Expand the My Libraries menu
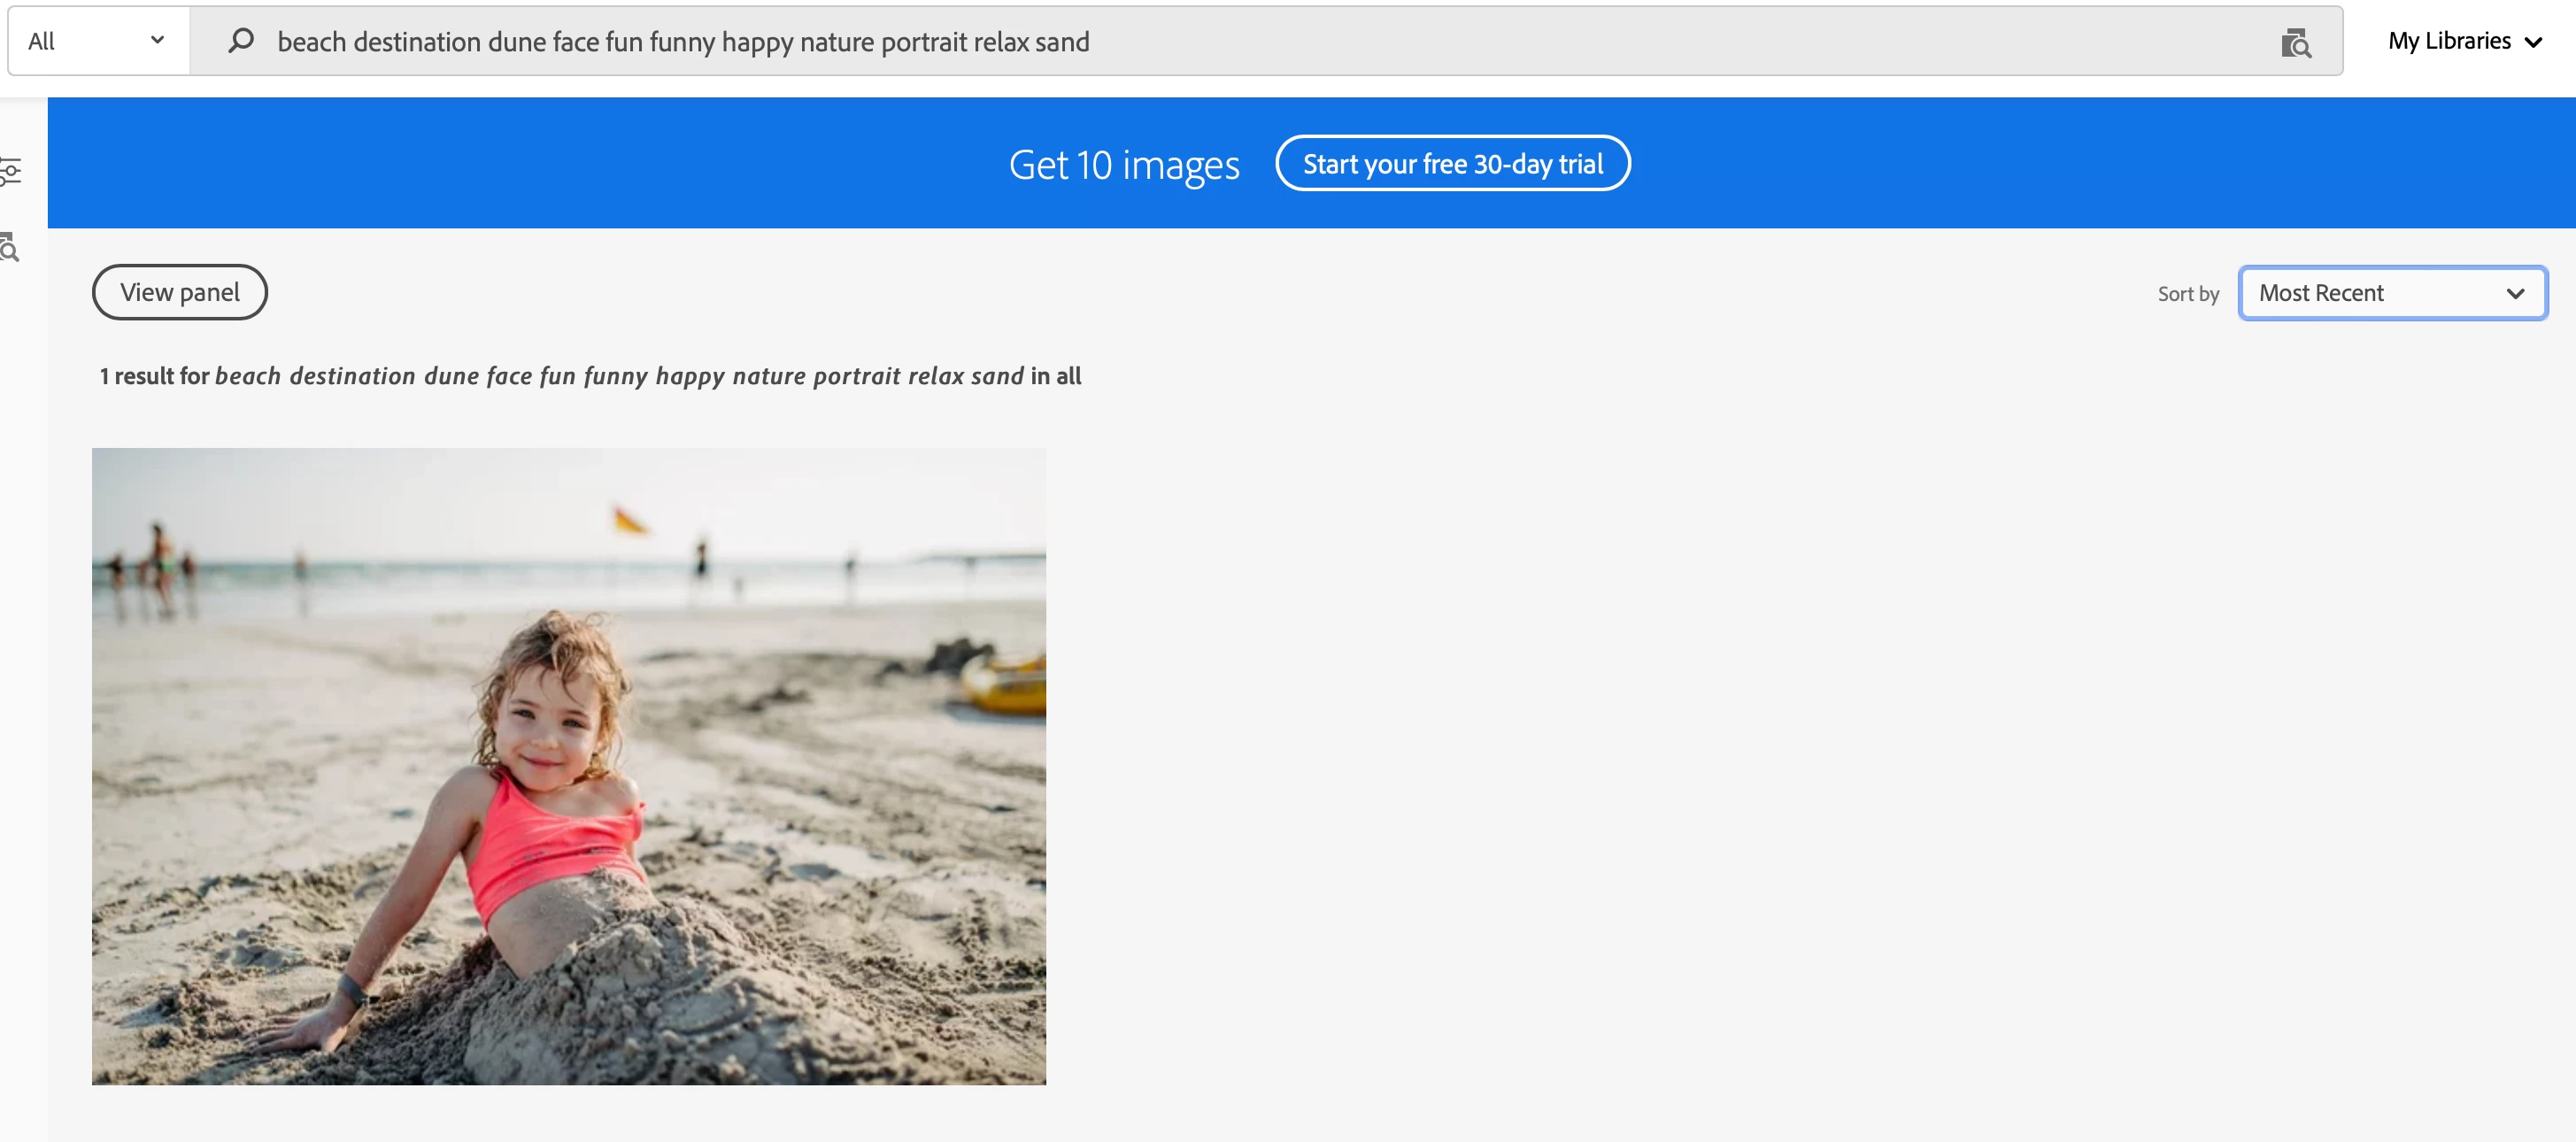2576x1142 pixels. [2449, 41]
